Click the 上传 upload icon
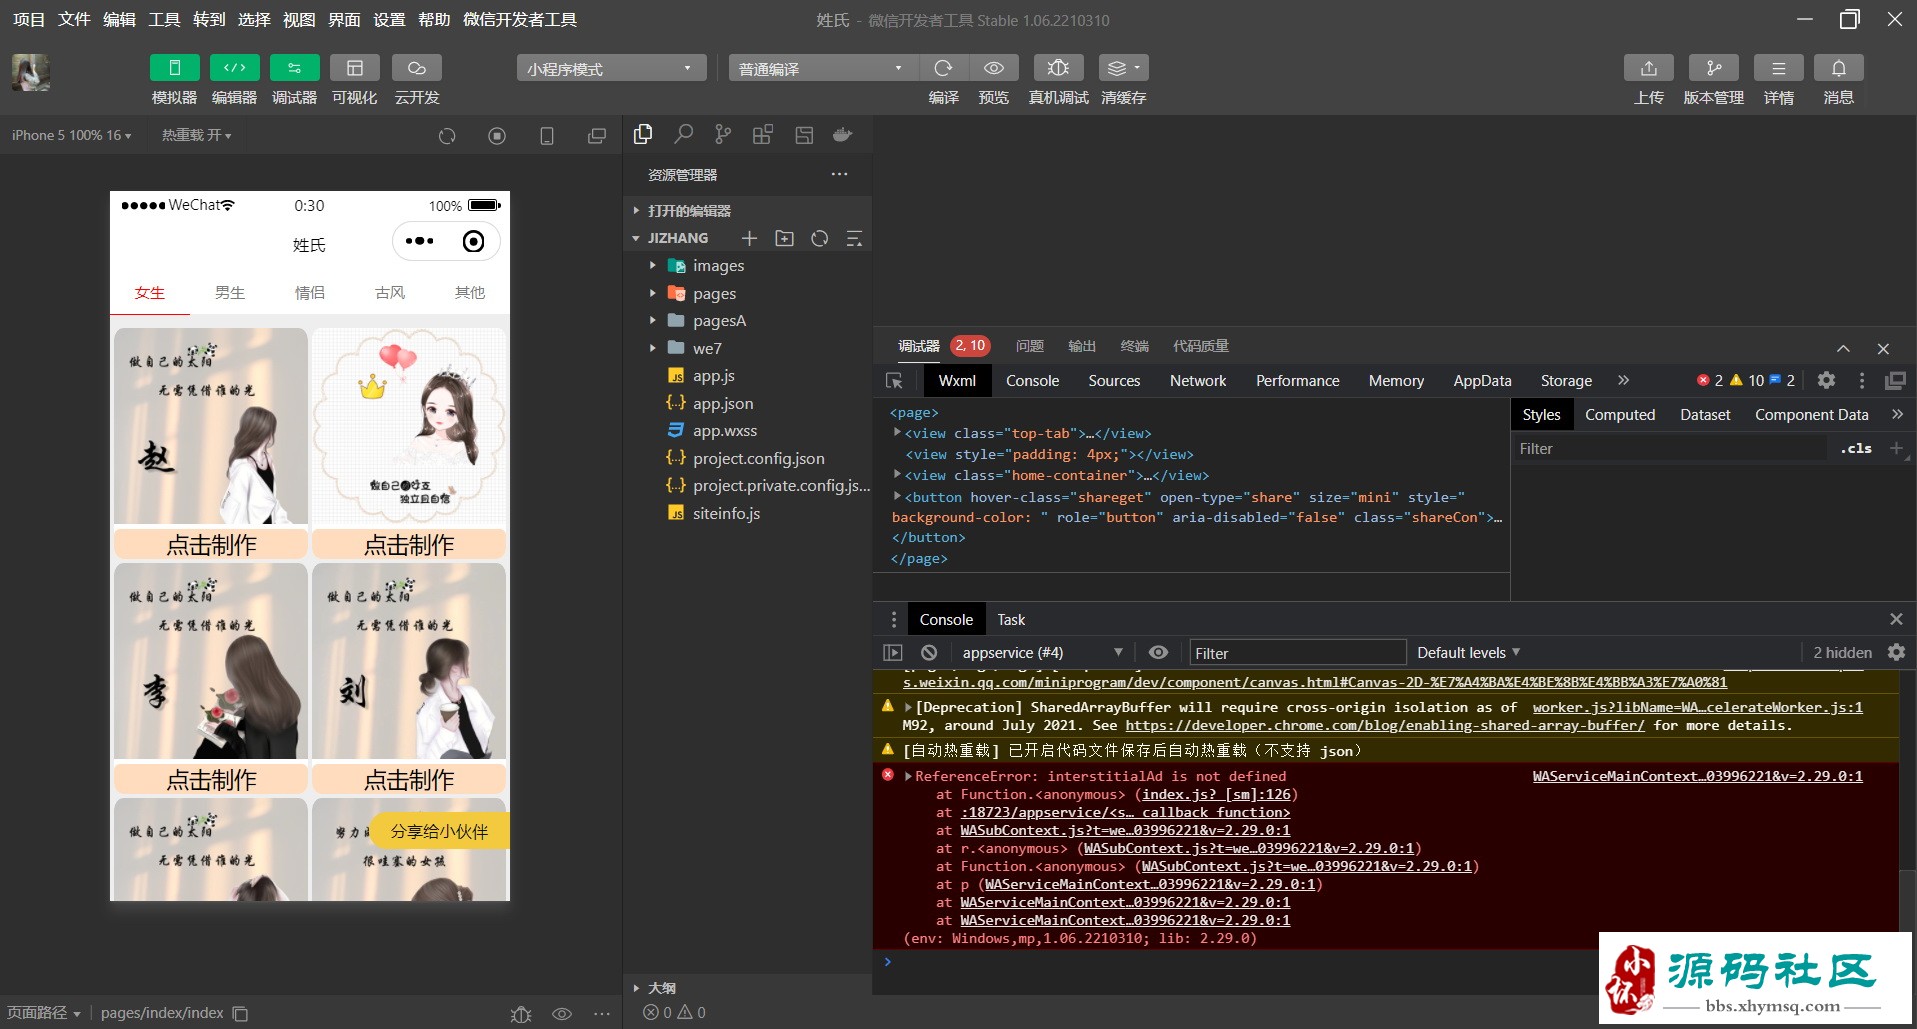 1649,68
